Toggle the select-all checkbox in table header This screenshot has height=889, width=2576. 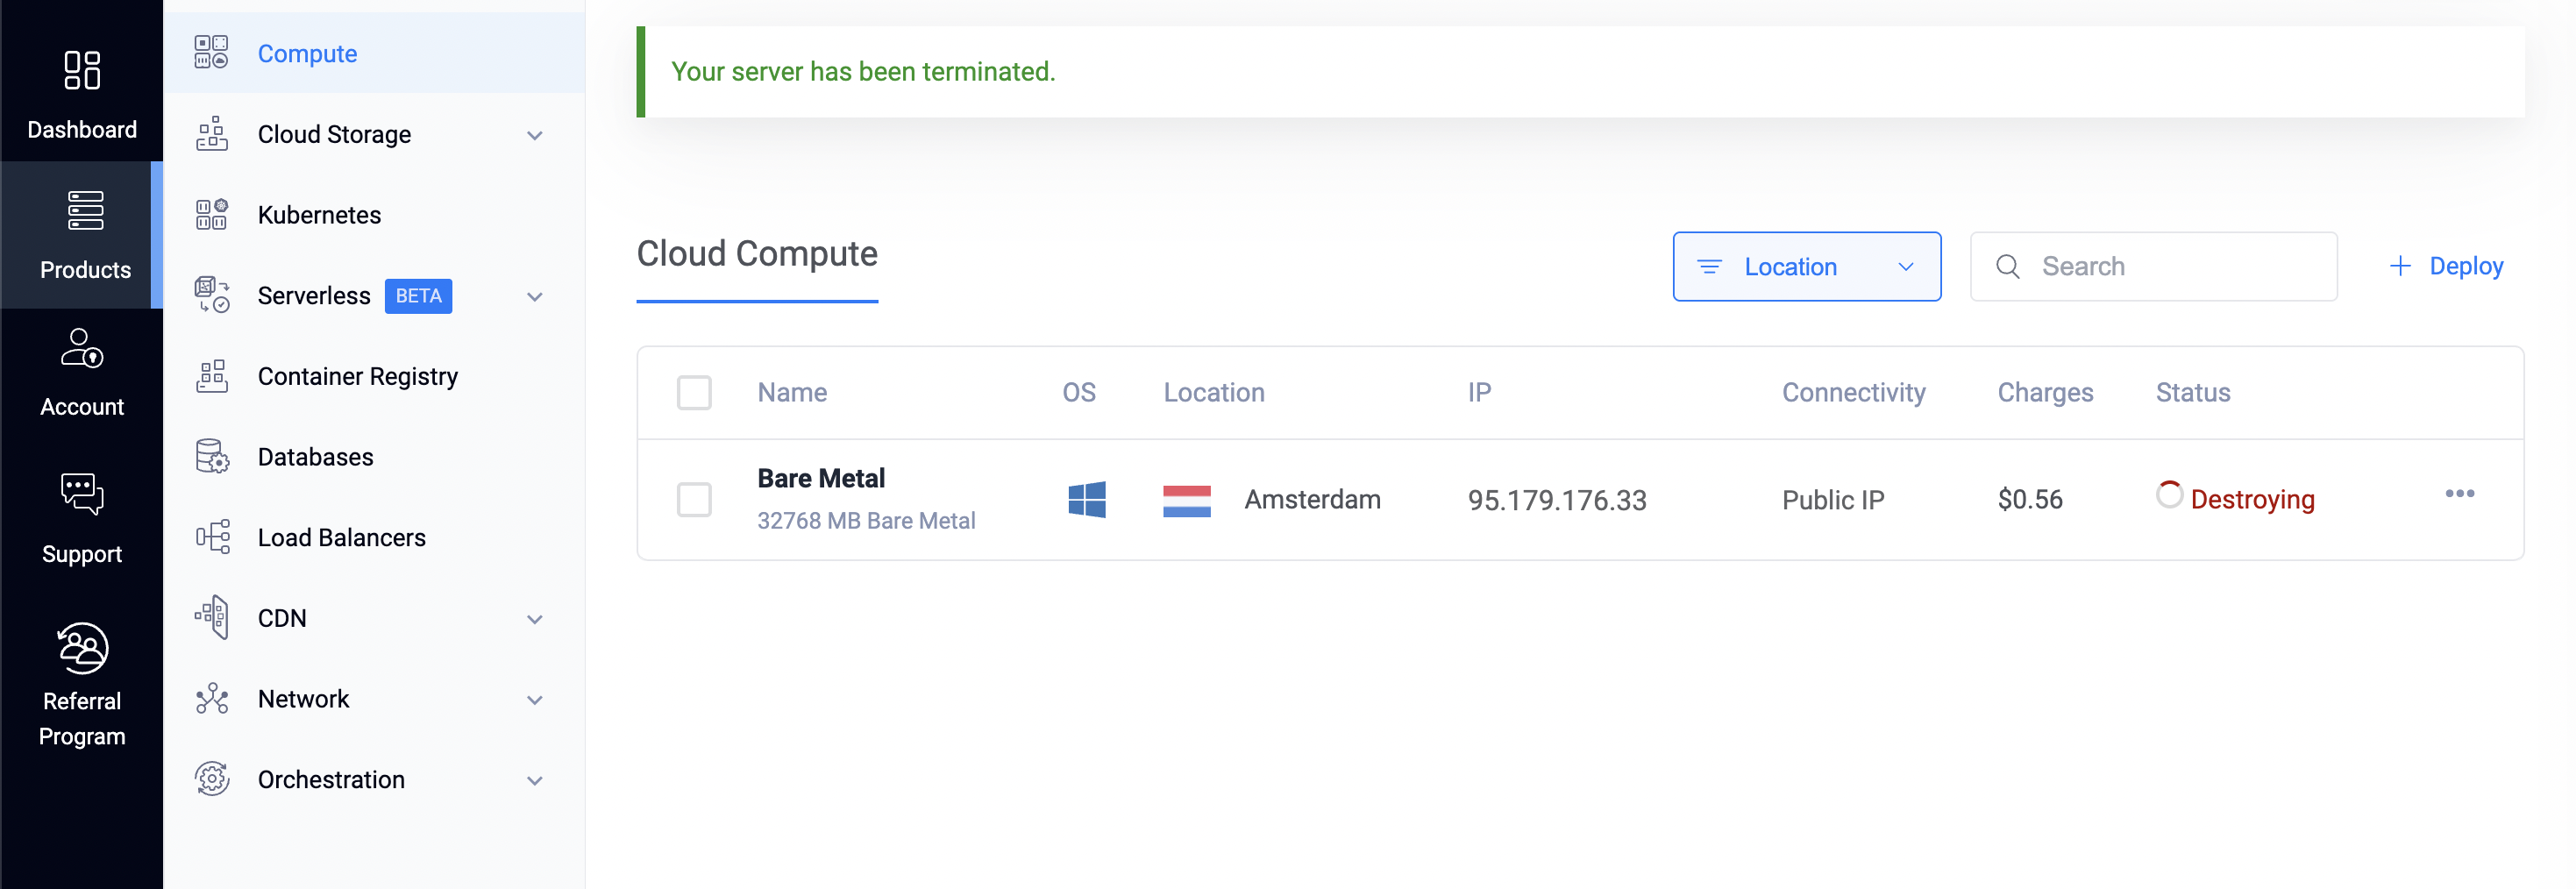pyautogui.click(x=694, y=393)
